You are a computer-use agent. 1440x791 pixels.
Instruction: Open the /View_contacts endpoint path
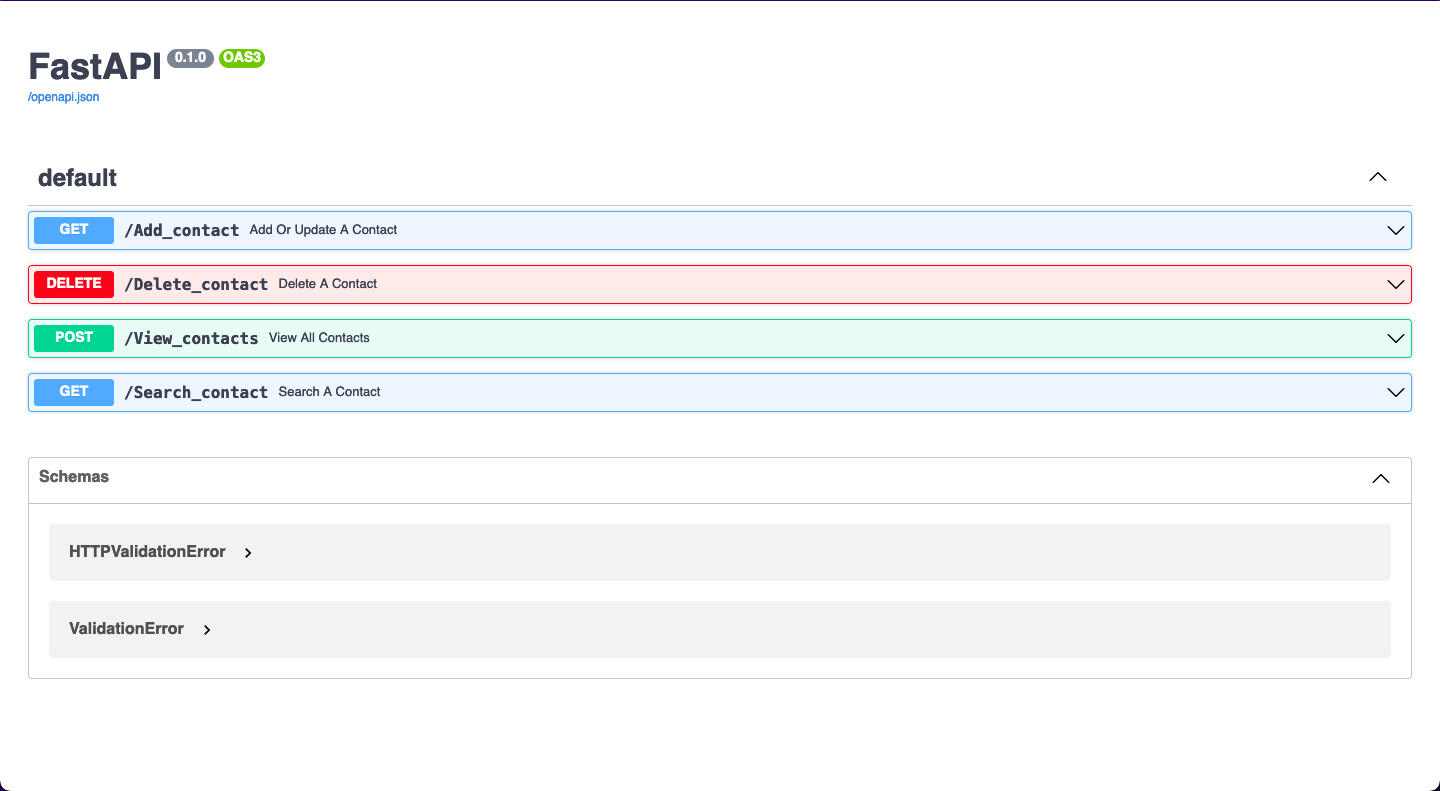click(191, 338)
